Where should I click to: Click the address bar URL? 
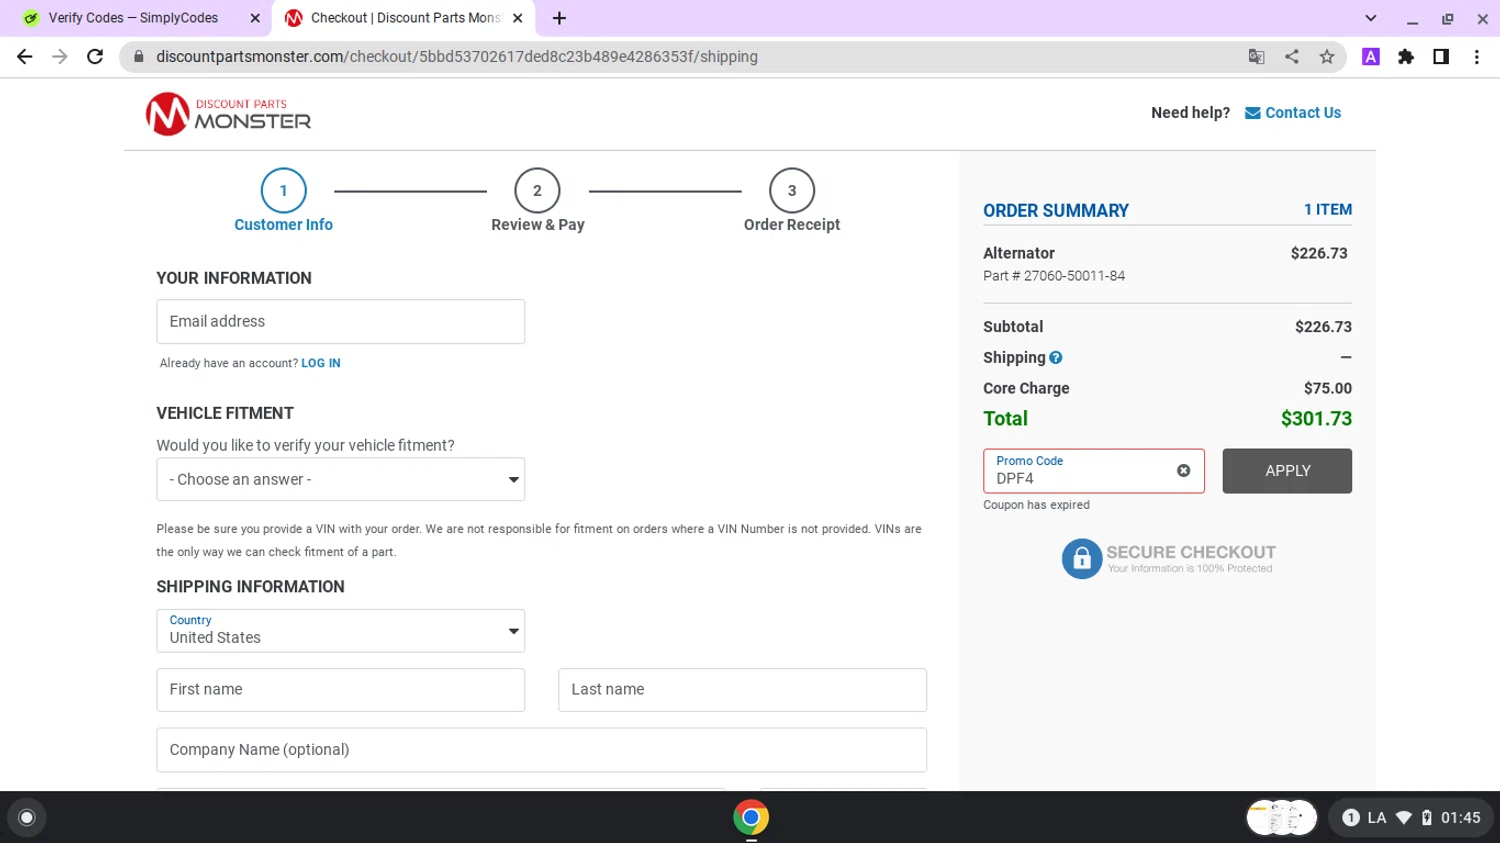click(x=457, y=57)
